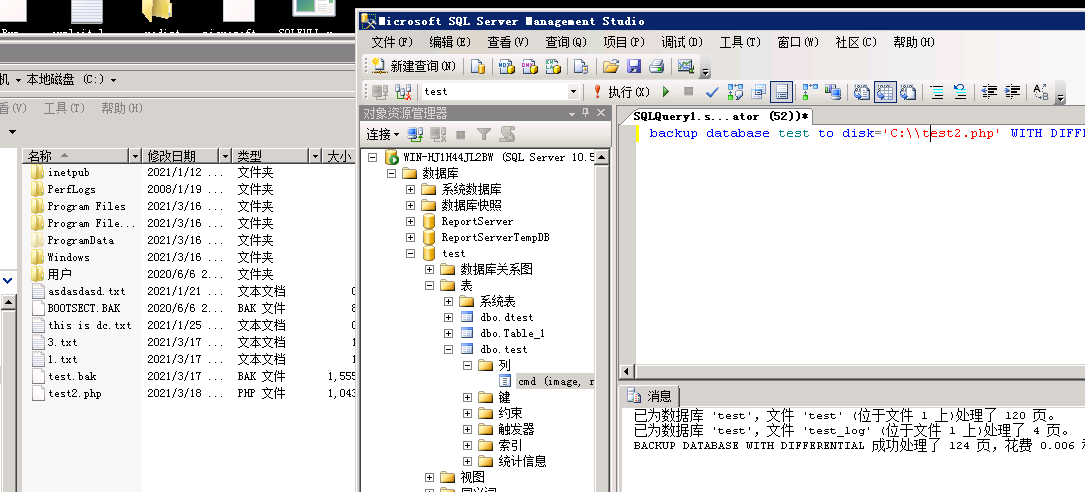Image resolution: width=1085 pixels, height=492 pixels.
Task: Open an Analysis Services XMLA query
Action: [553, 66]
